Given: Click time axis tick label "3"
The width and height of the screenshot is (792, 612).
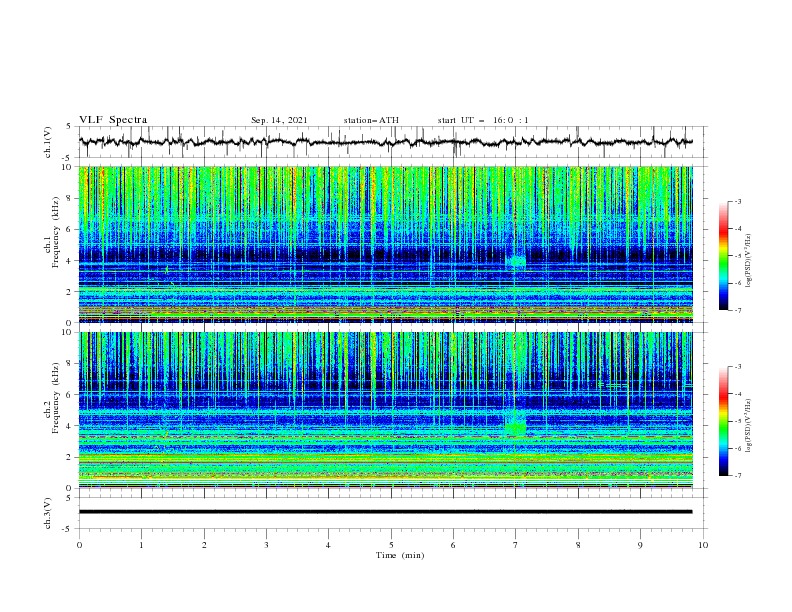Looking at the screenshot, I should (267, 545).
